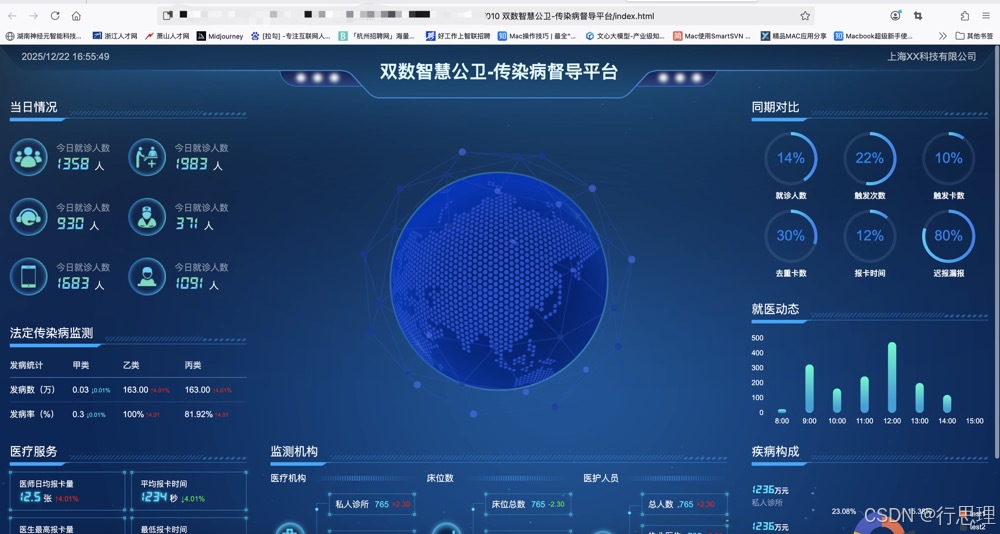The image size is (1000, 534).
Task: Select the 丙类 column header
Action: (193, 366)
